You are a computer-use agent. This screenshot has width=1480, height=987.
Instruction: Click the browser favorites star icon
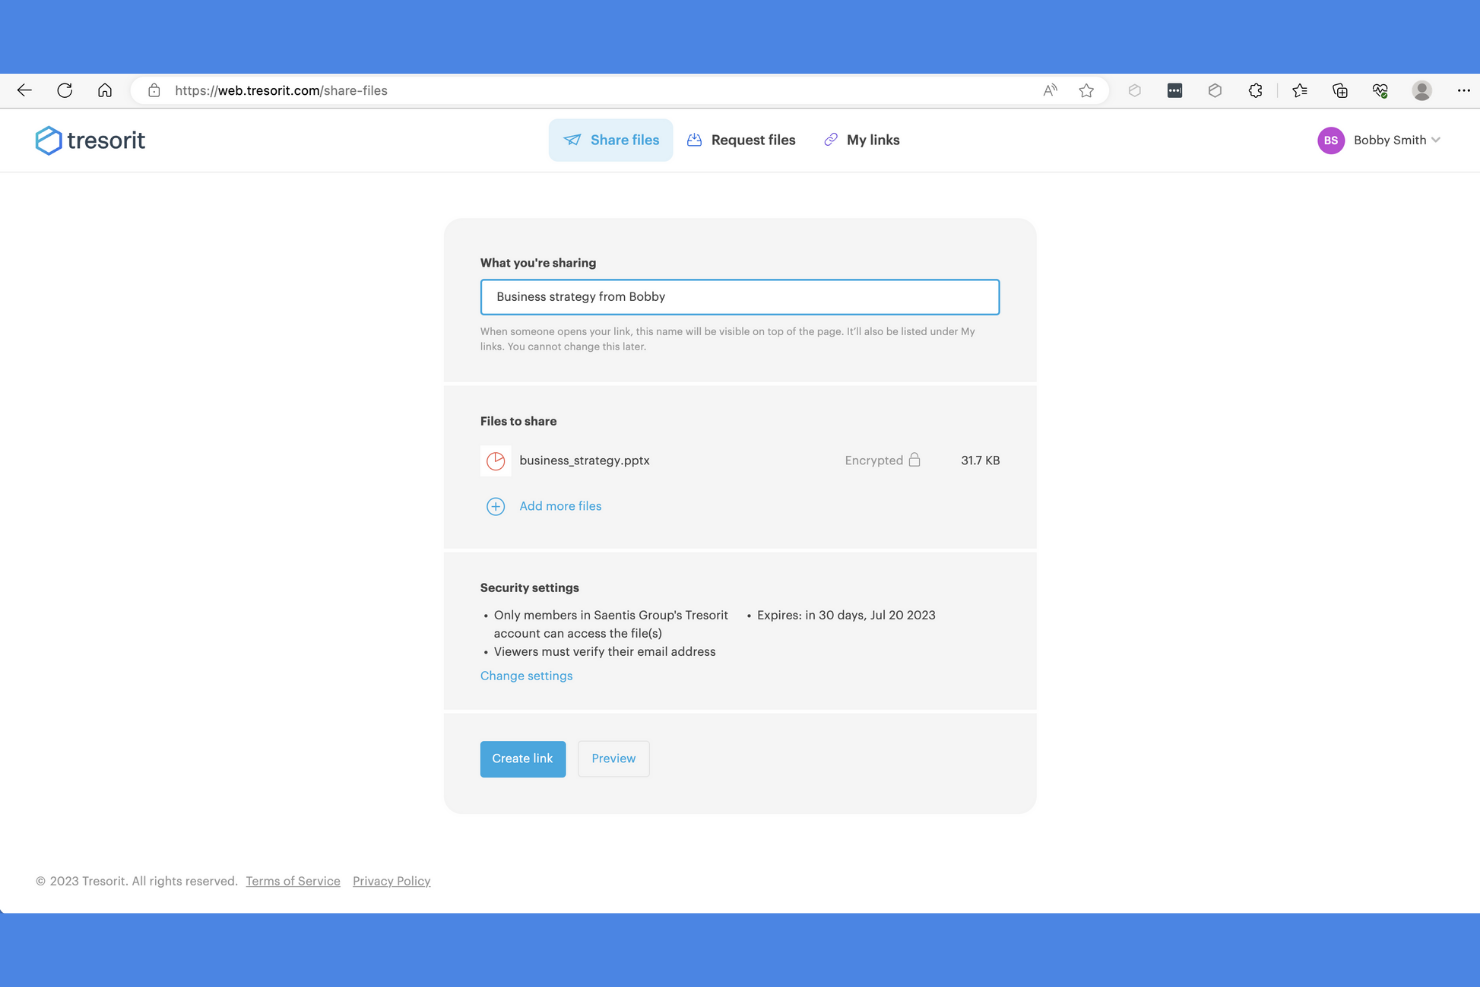[x=1086, y=90]
